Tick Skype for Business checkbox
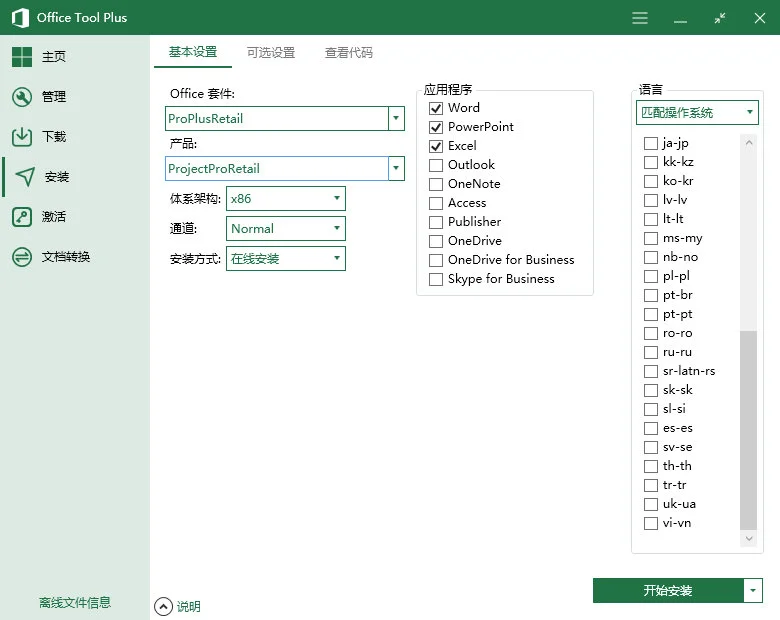Viewport: 780px width, 620px height. pyautogui.click(x=436, y=279)
